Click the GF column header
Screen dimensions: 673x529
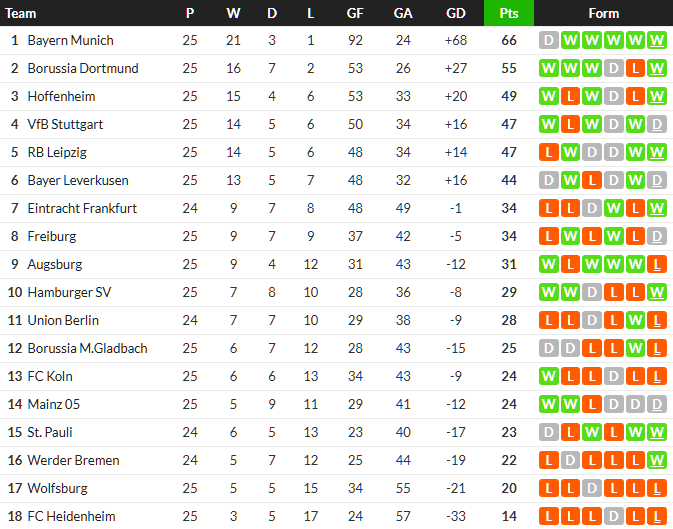pos(355,13)
